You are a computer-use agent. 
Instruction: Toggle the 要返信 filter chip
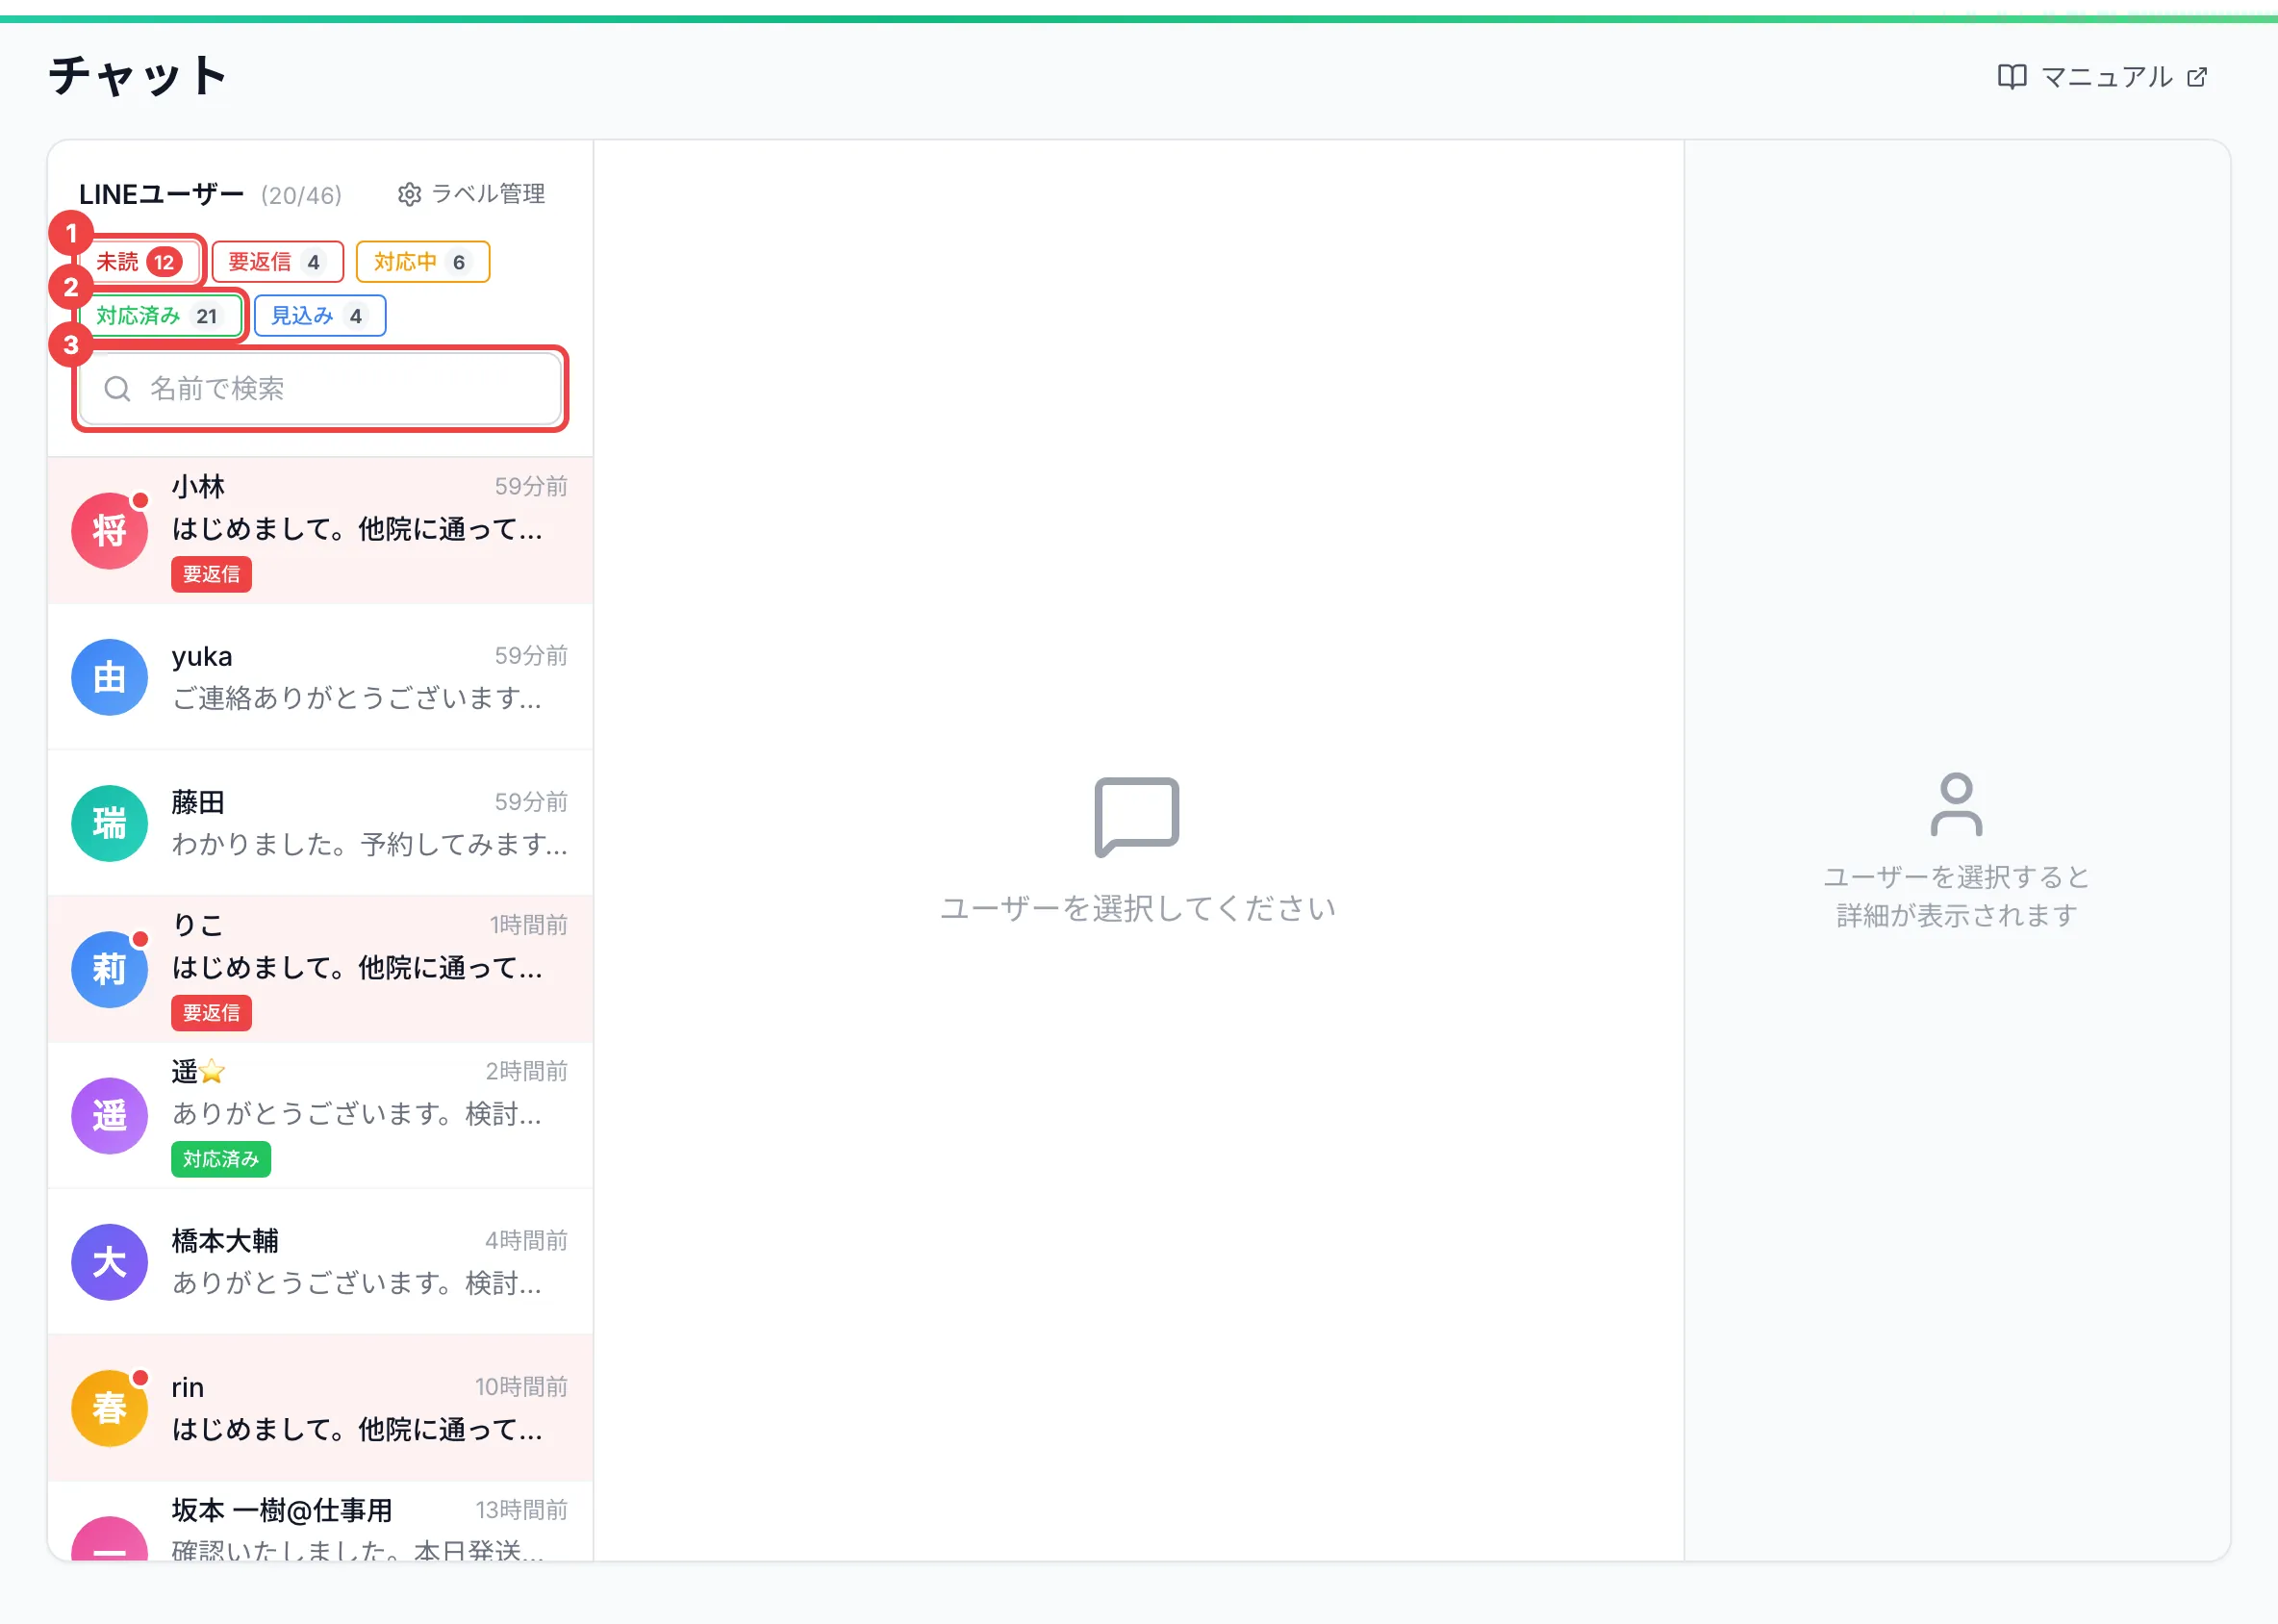277,262
